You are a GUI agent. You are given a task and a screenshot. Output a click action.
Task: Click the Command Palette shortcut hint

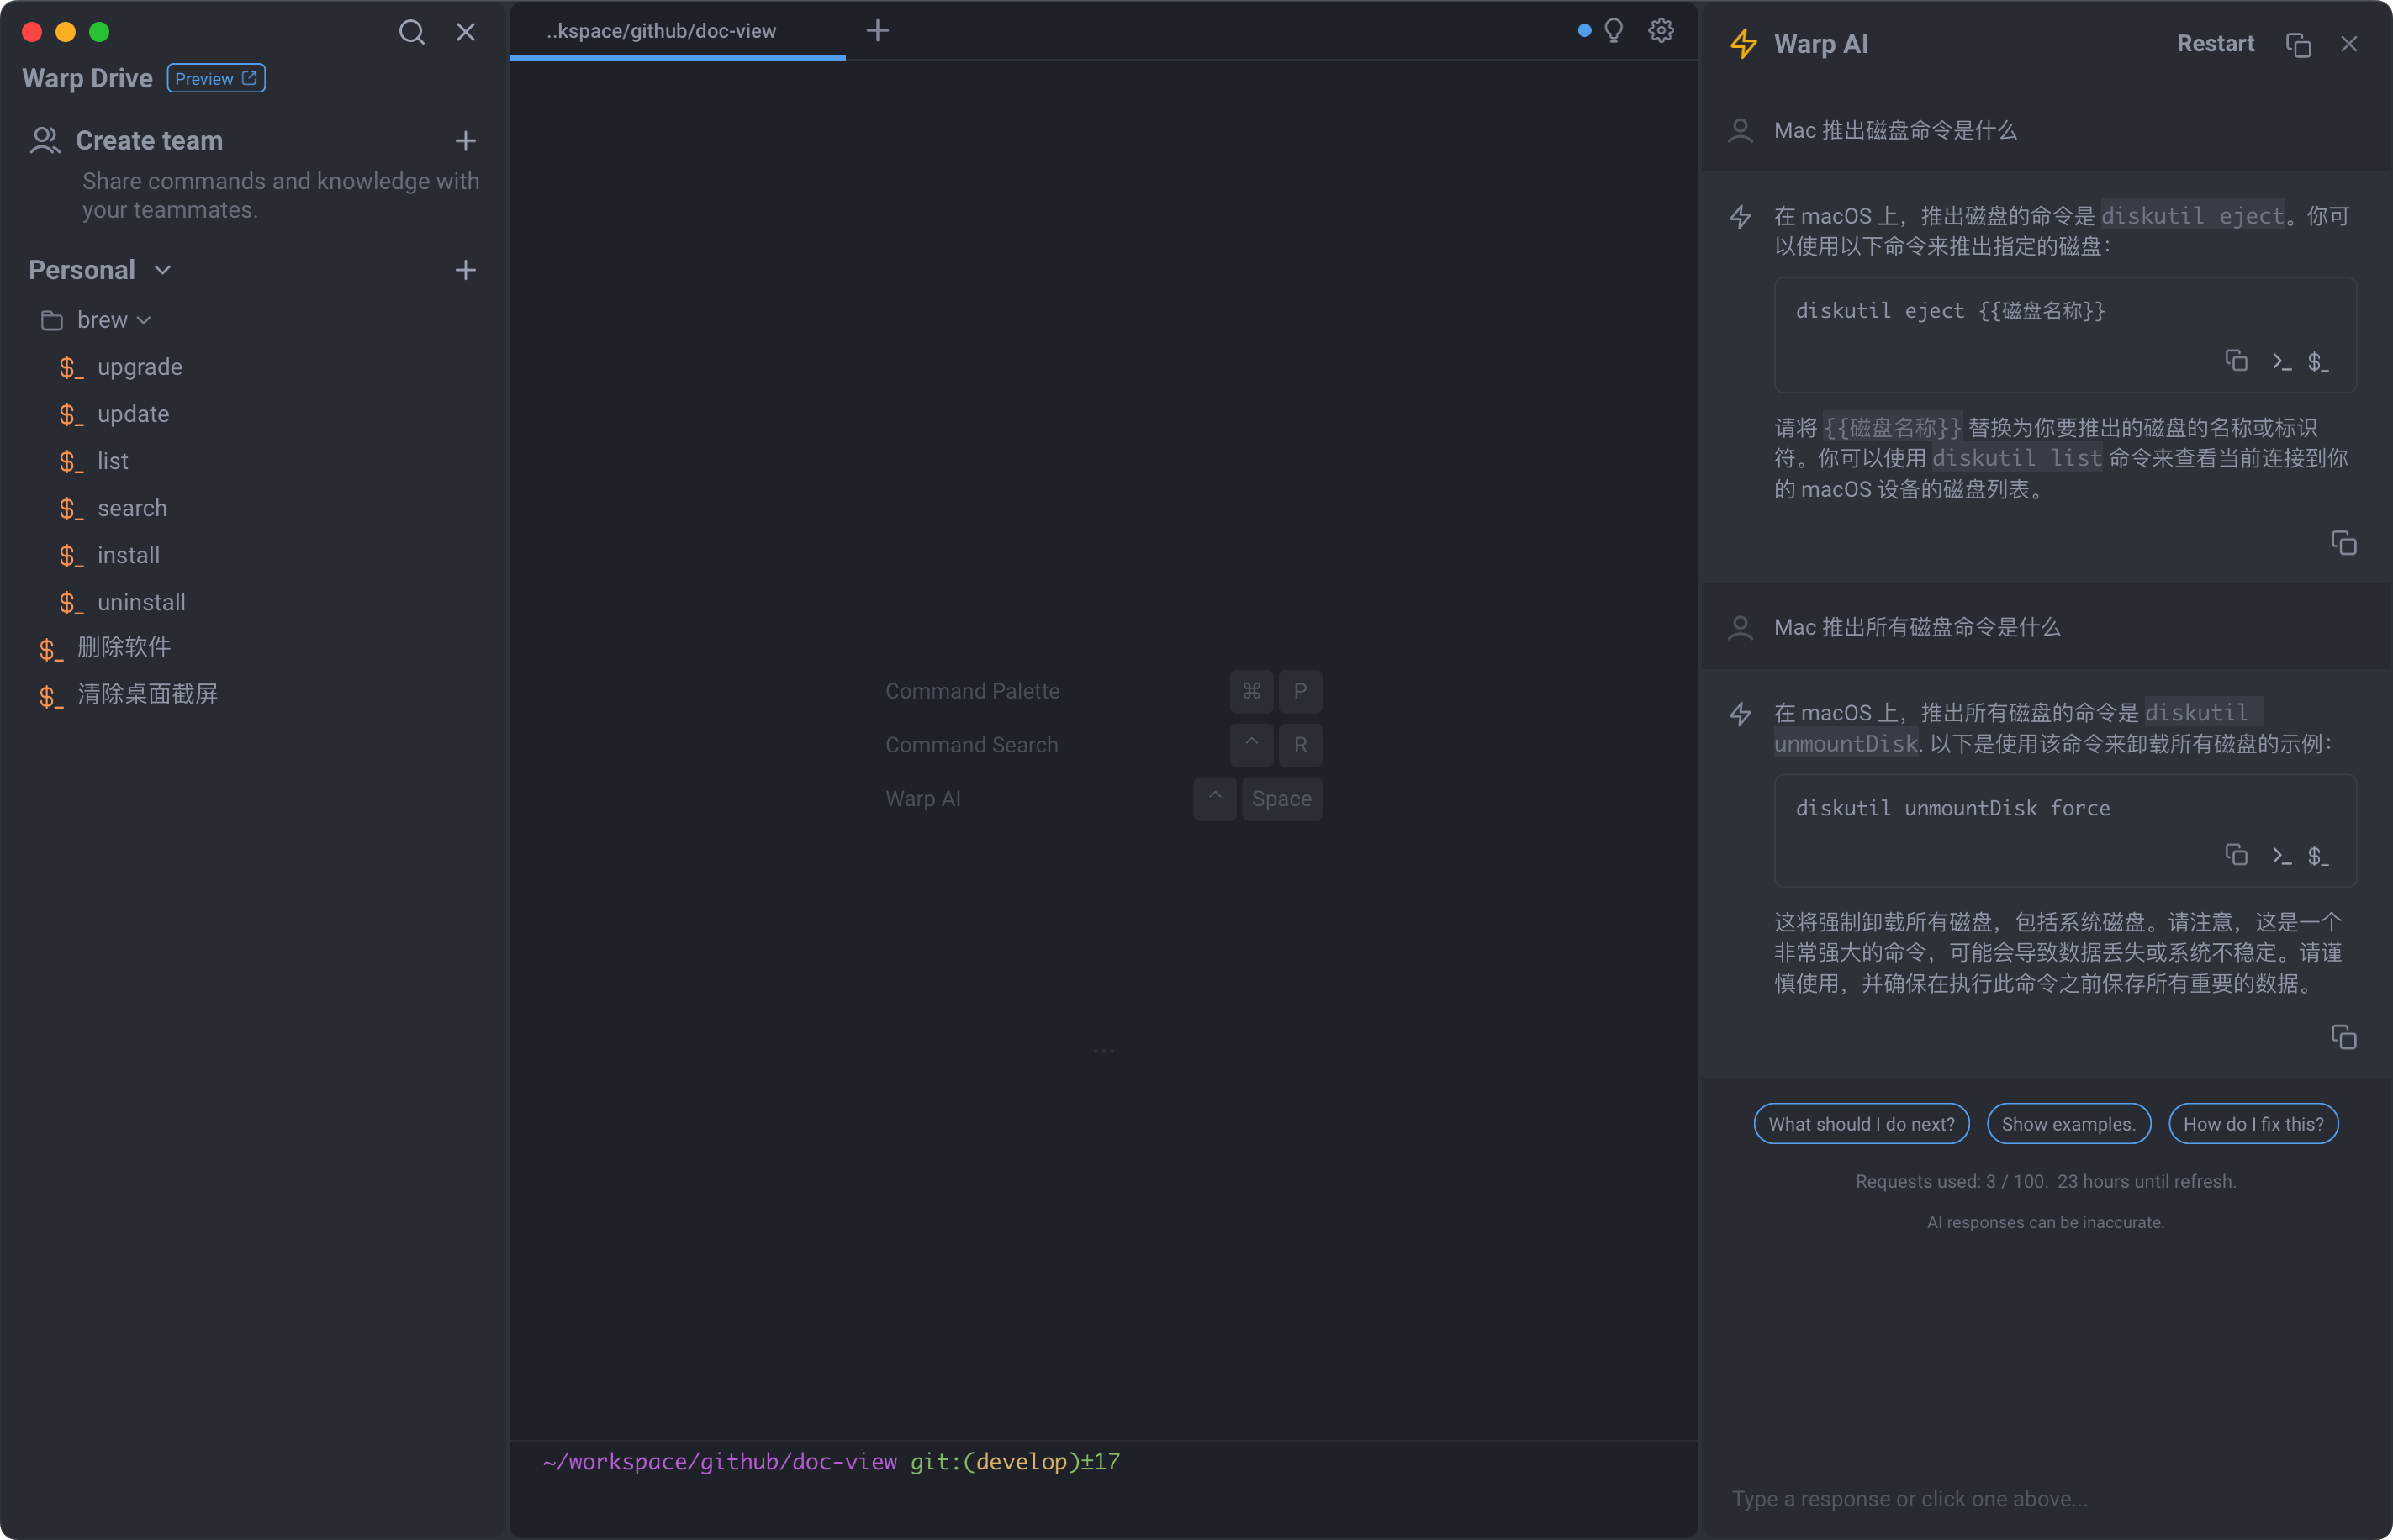click(x=1103, y=691)
